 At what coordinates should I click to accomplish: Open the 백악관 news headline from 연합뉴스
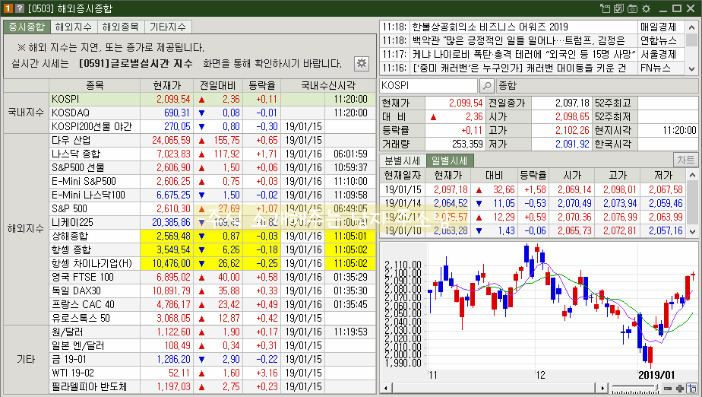(518, 41)
